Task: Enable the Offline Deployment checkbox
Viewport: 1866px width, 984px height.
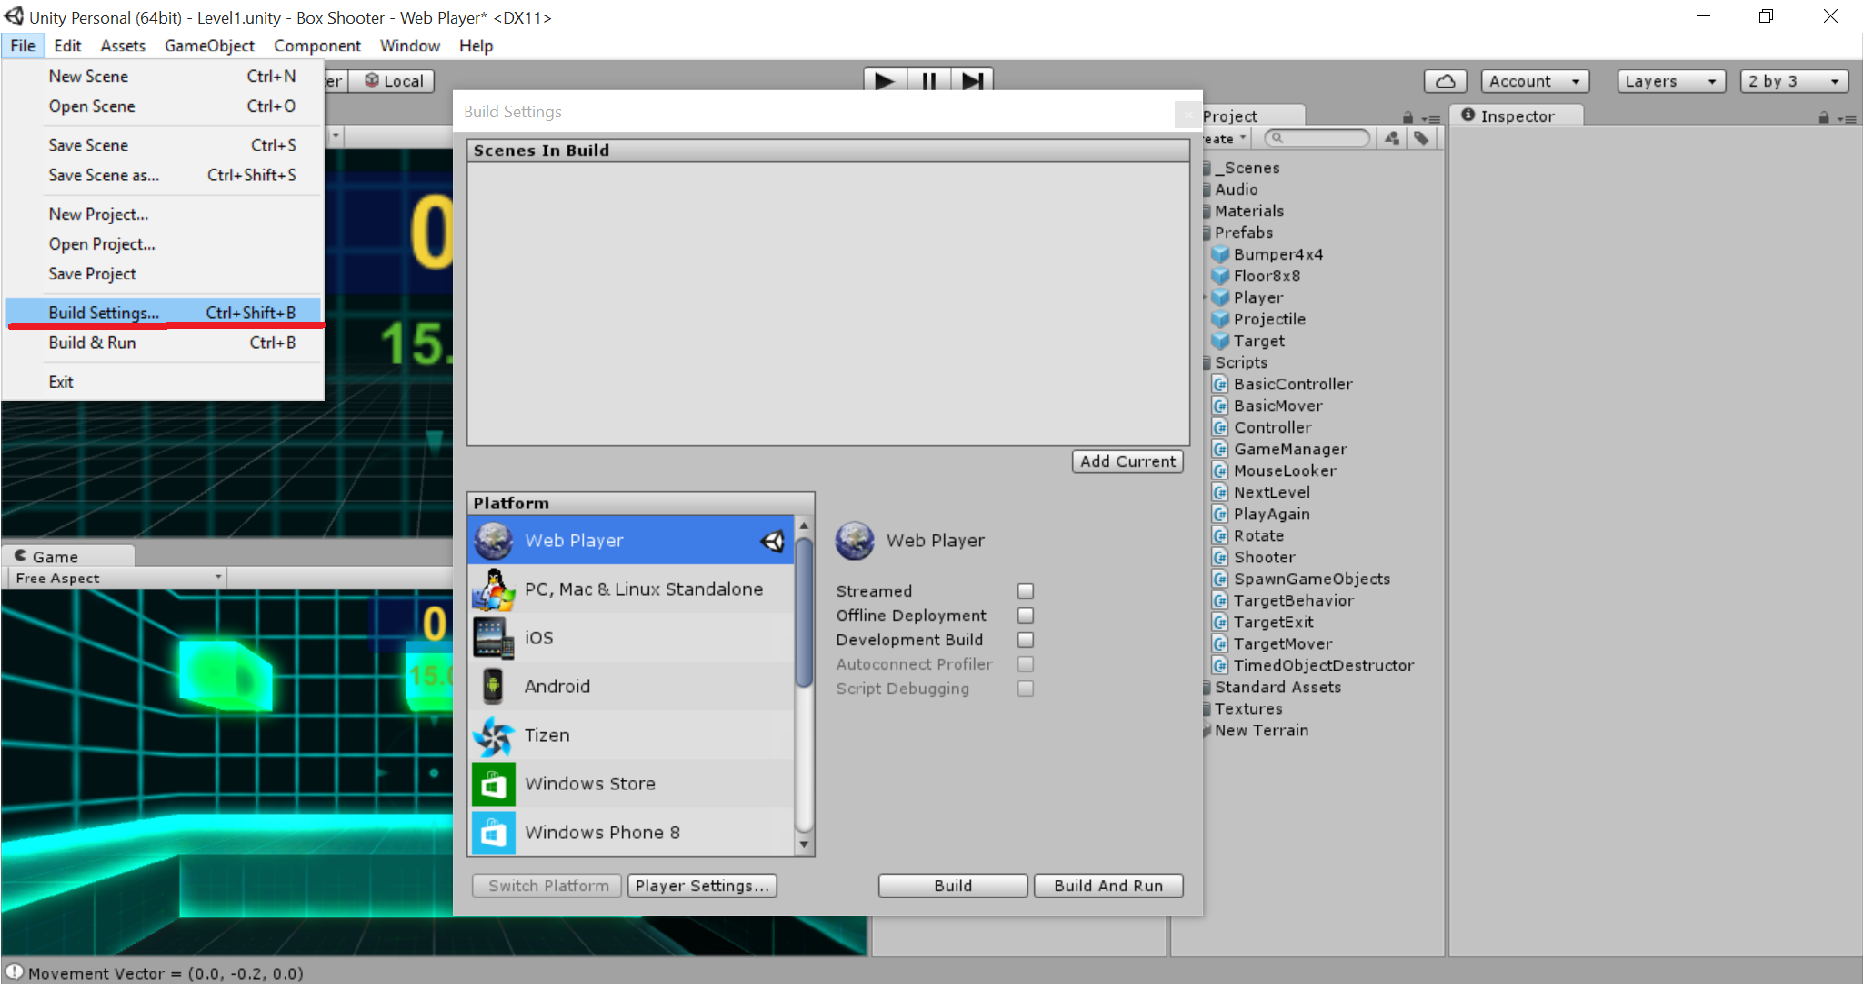Action: click(1025, 615)
